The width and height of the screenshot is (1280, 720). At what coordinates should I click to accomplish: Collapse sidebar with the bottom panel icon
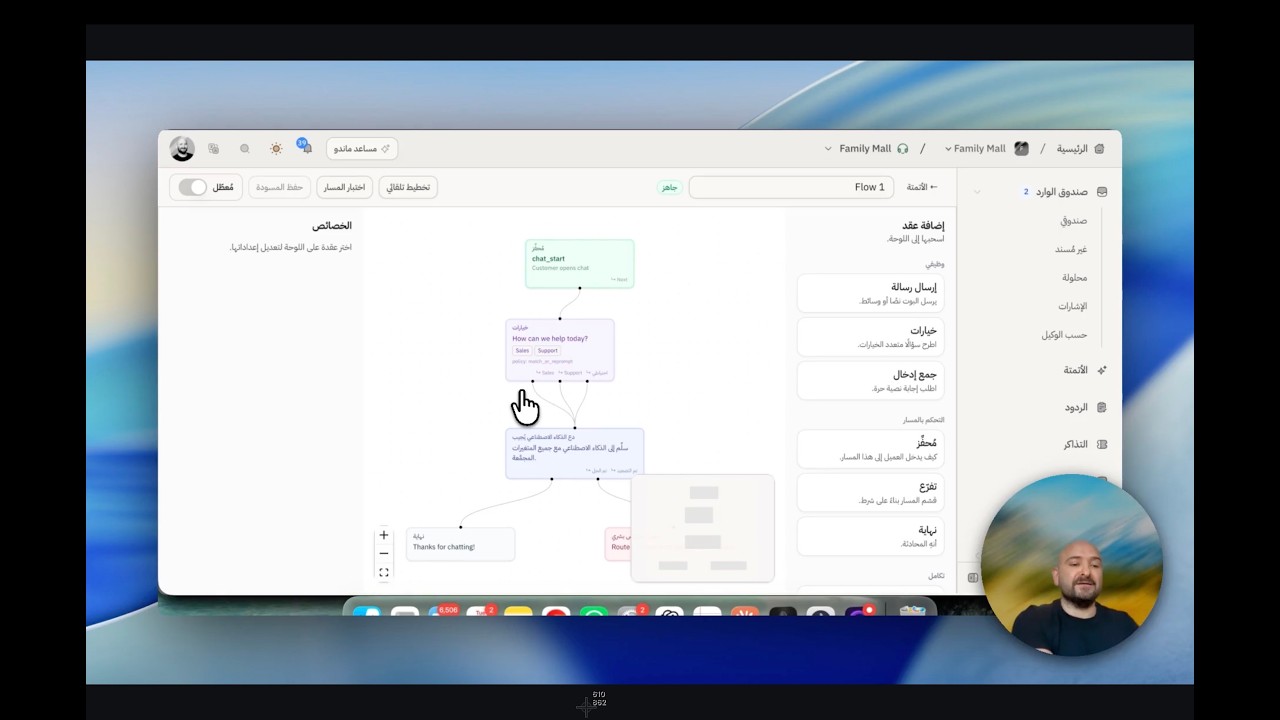[973, 577]
